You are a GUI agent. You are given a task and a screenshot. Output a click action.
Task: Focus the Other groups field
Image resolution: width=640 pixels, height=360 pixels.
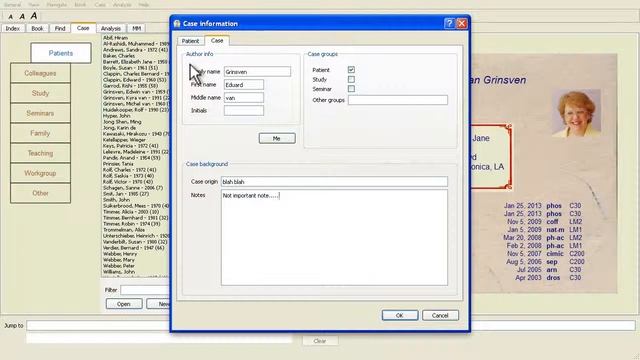pos(398,100)
